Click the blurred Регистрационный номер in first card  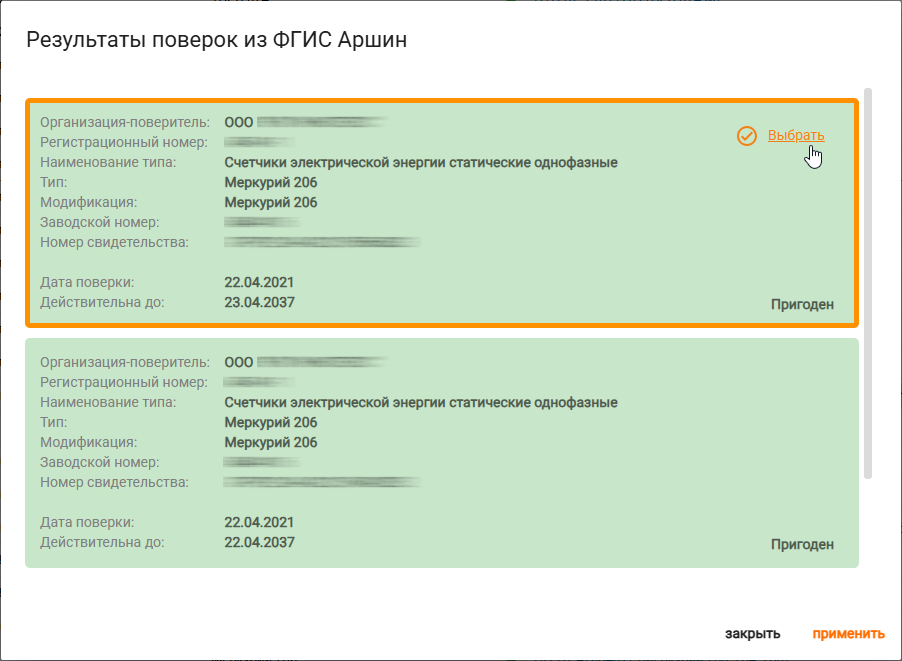259,142
